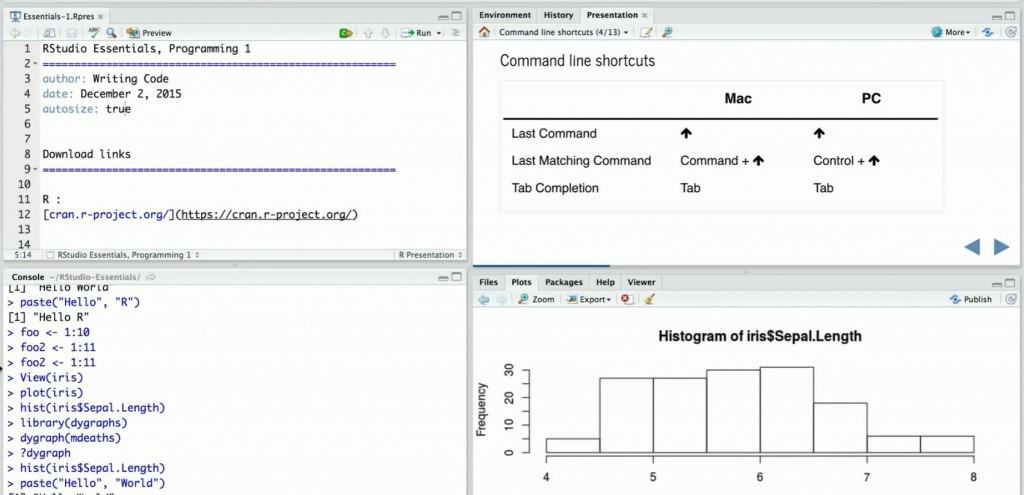Go to presentation home slide

click(484, 32)
